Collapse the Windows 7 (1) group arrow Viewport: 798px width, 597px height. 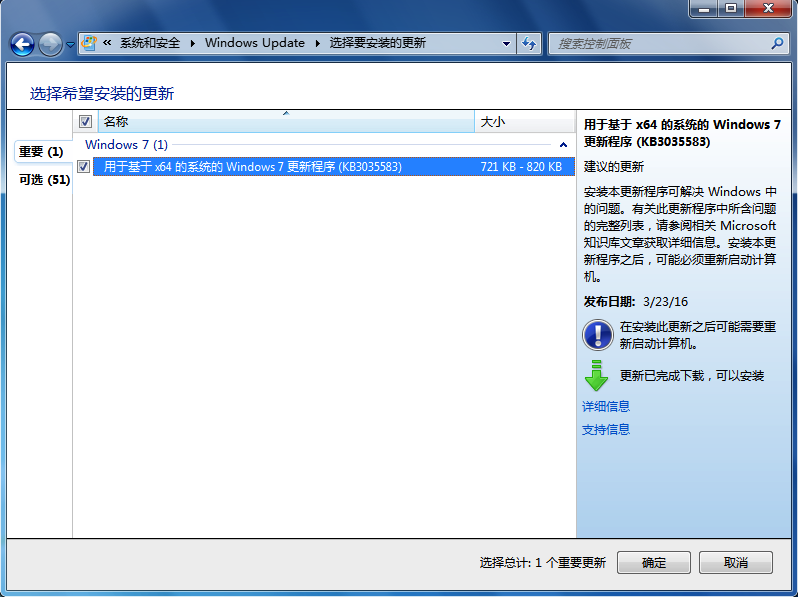click(x=563, y=145)
